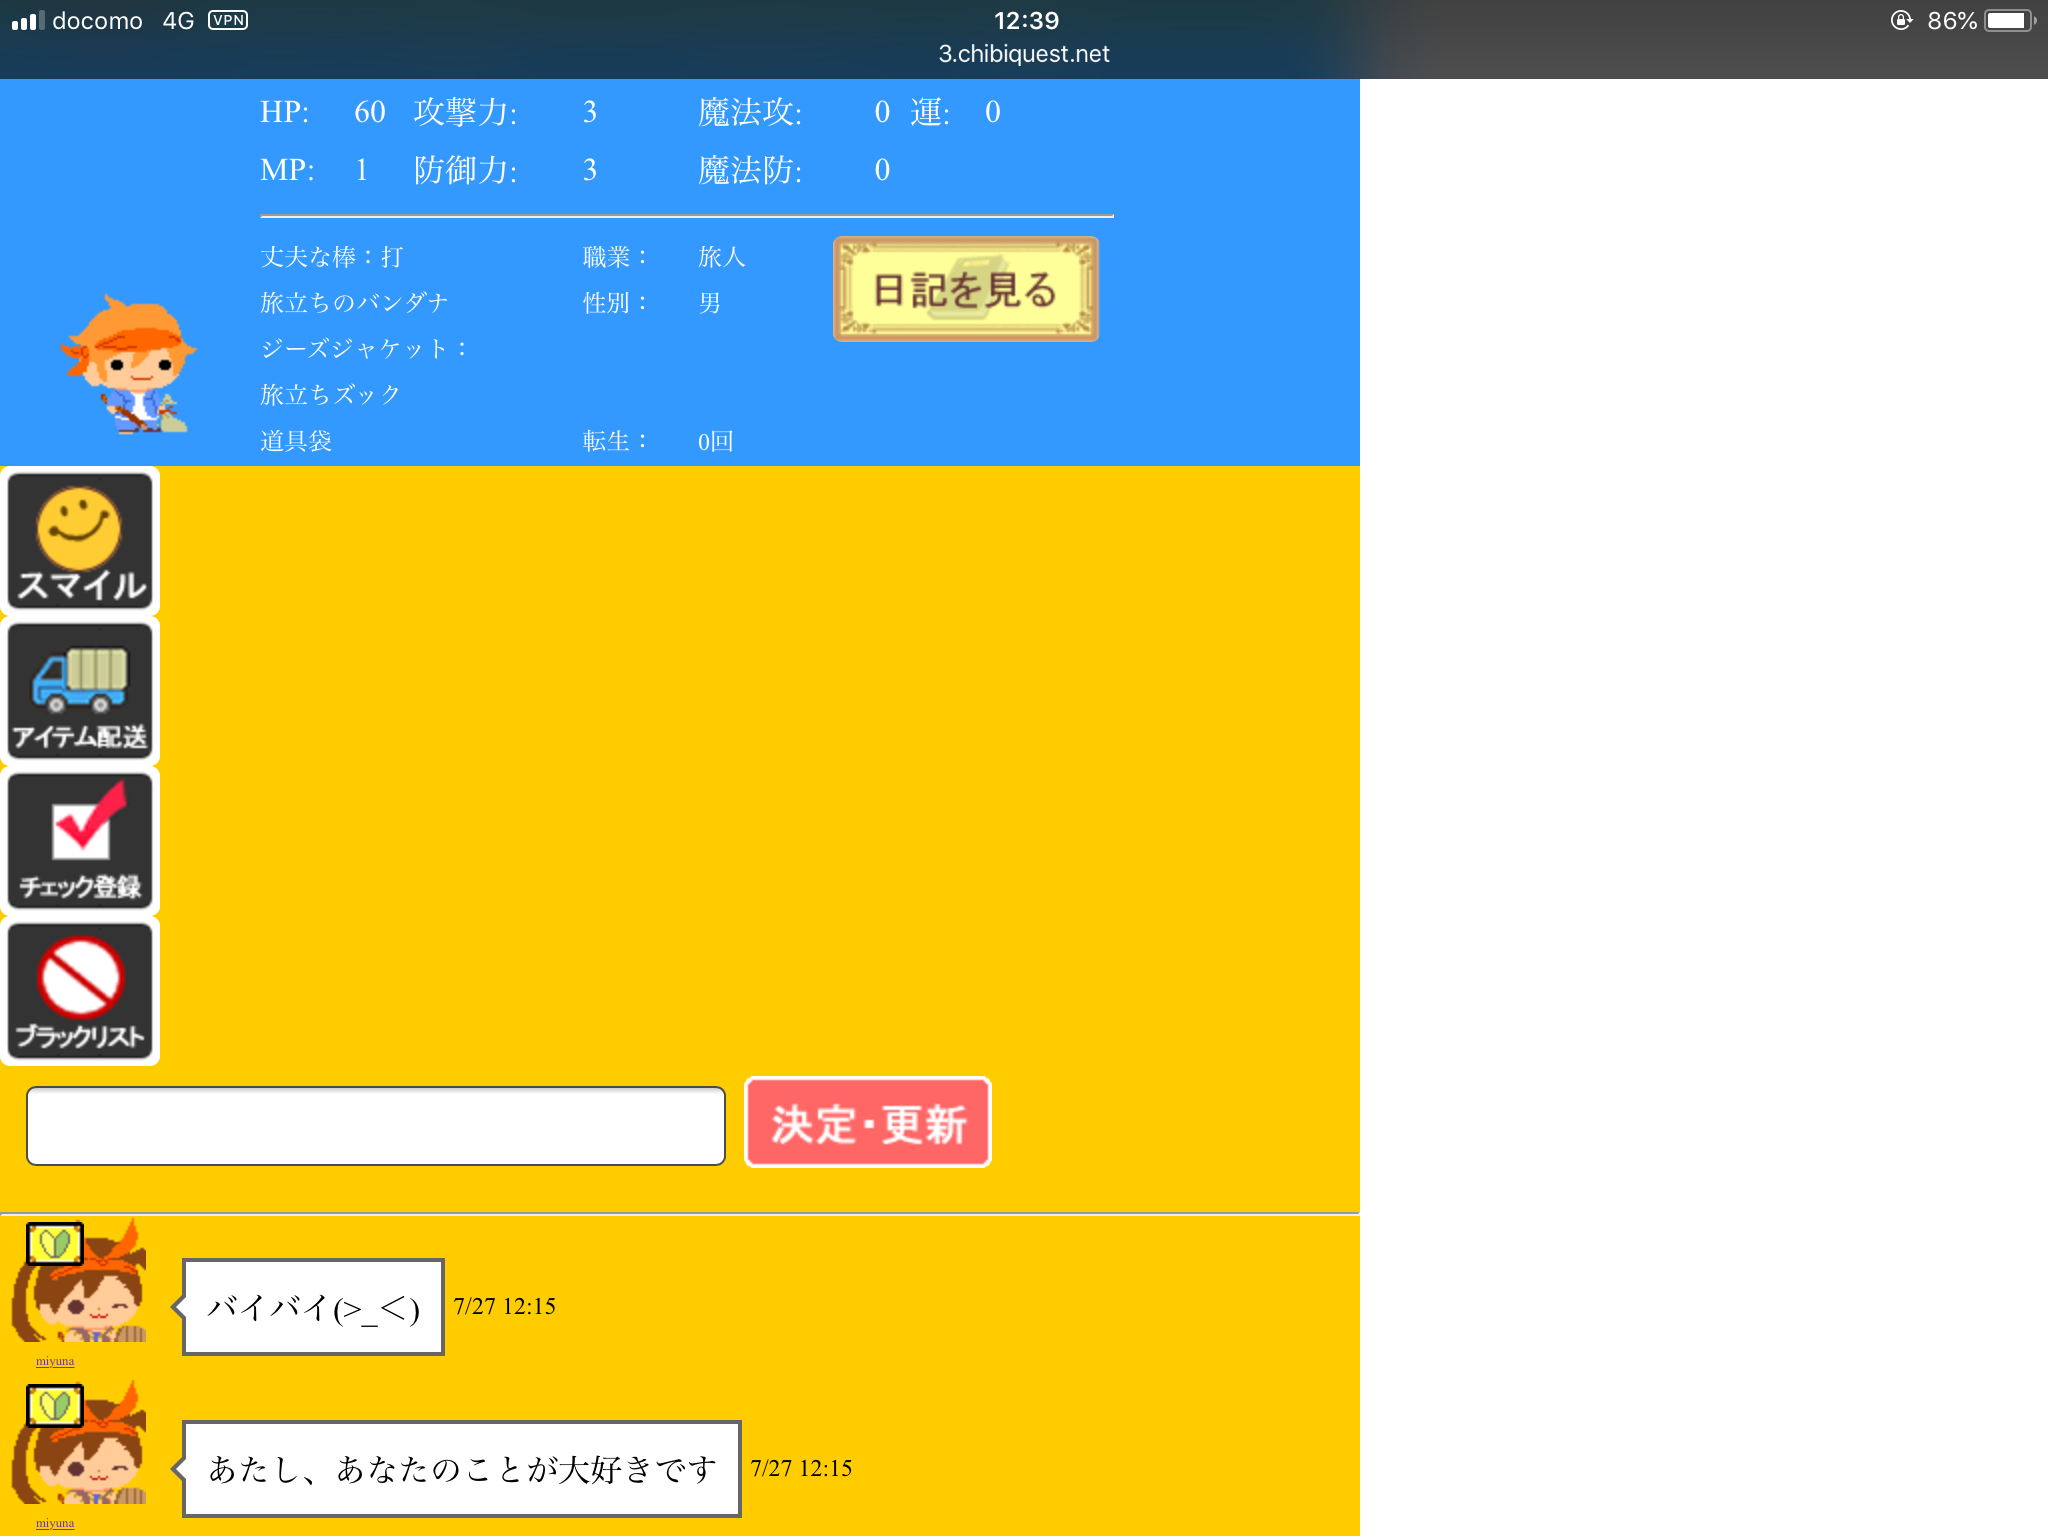Open the Item Delivery (アイテム配送) truck icon
Screen dimensions: 2048x1536
pyautogui.click(x=80, y=691)
